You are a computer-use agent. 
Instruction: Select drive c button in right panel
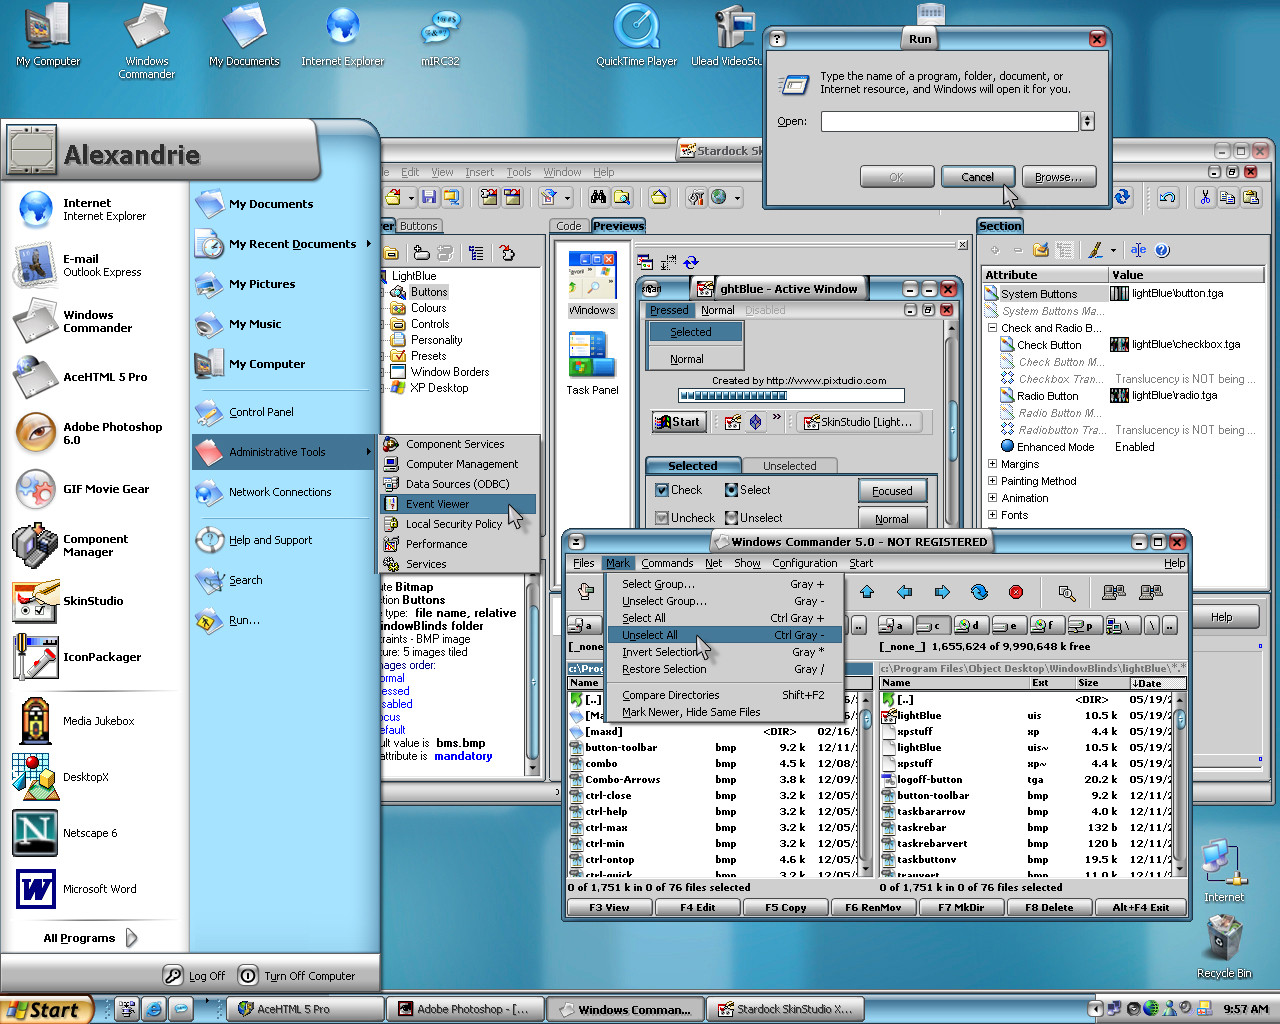[931, 625]
